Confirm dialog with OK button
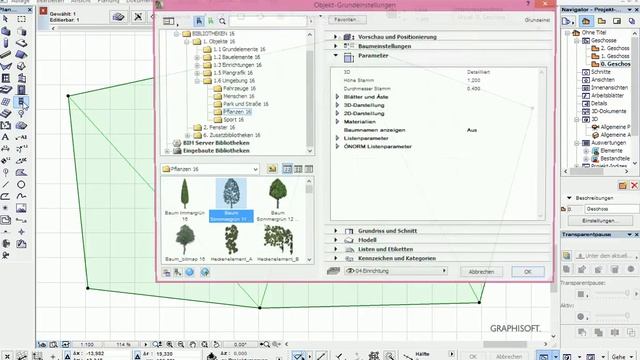Viewport: 640px width, 360px height. (528, 271)
